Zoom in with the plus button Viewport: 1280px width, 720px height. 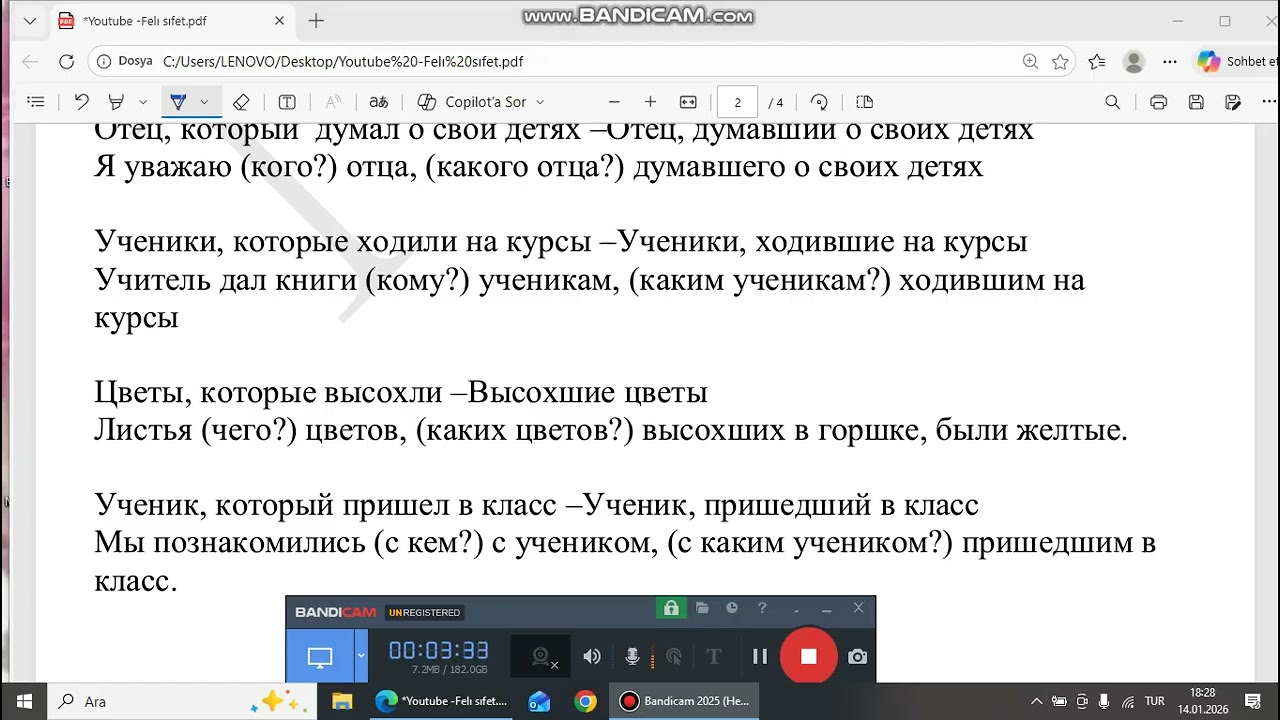(x=650, y=102)
